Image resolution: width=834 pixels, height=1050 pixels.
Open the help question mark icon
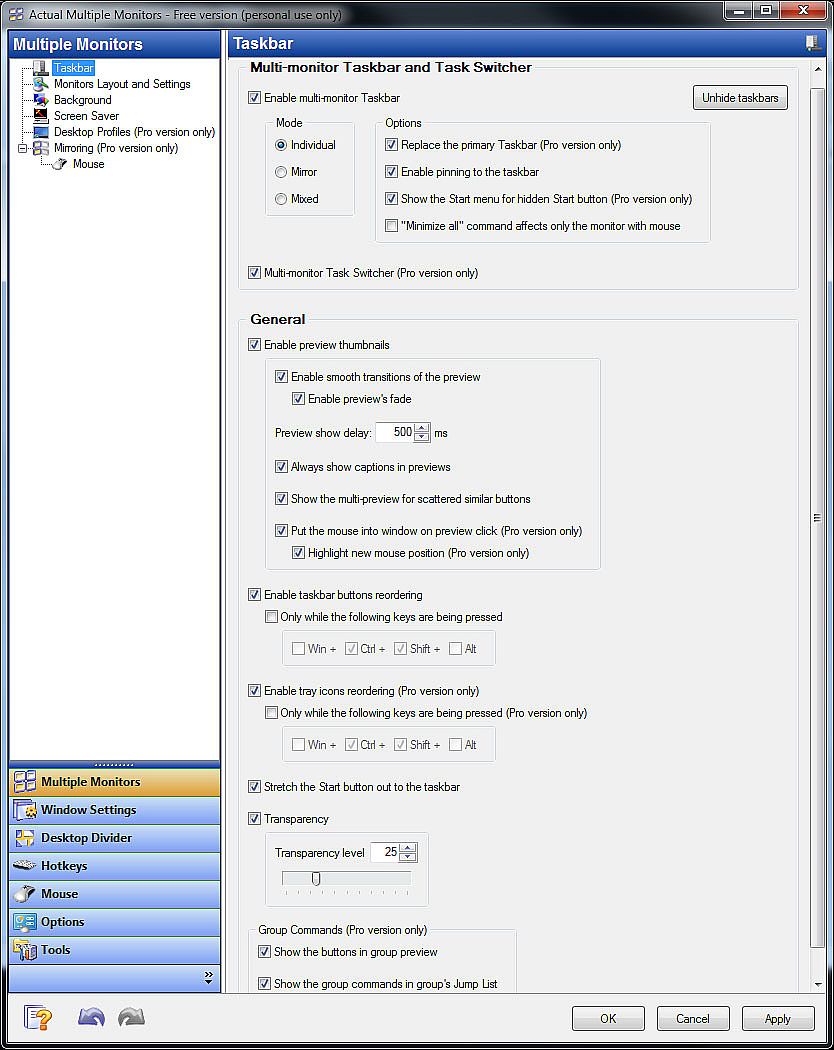click(x=38, y=1018)
